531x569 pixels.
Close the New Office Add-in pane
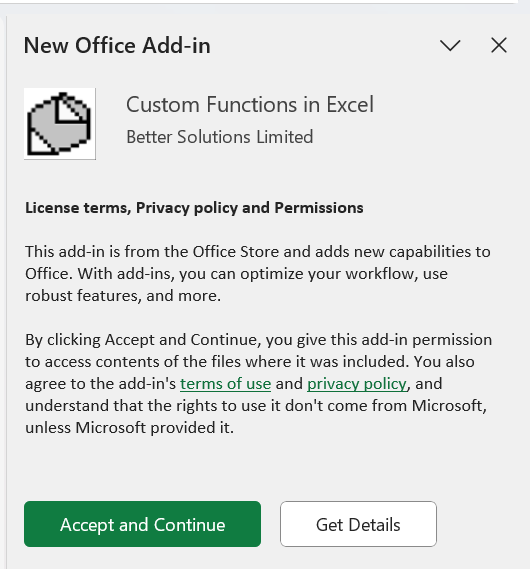499,45
